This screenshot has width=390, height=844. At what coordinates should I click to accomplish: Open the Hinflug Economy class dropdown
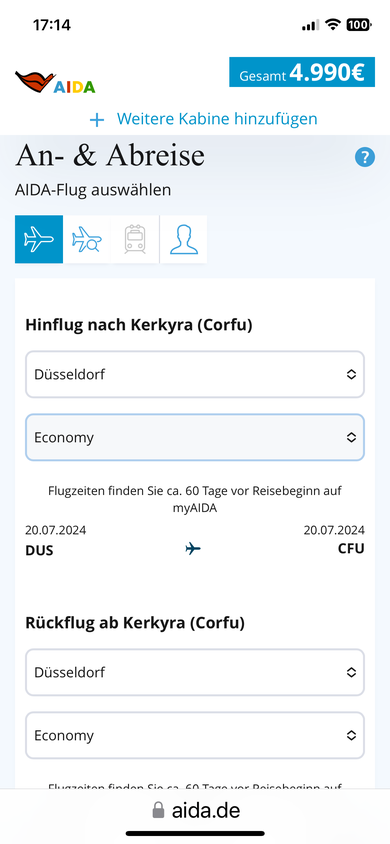[x=195, y=438]
